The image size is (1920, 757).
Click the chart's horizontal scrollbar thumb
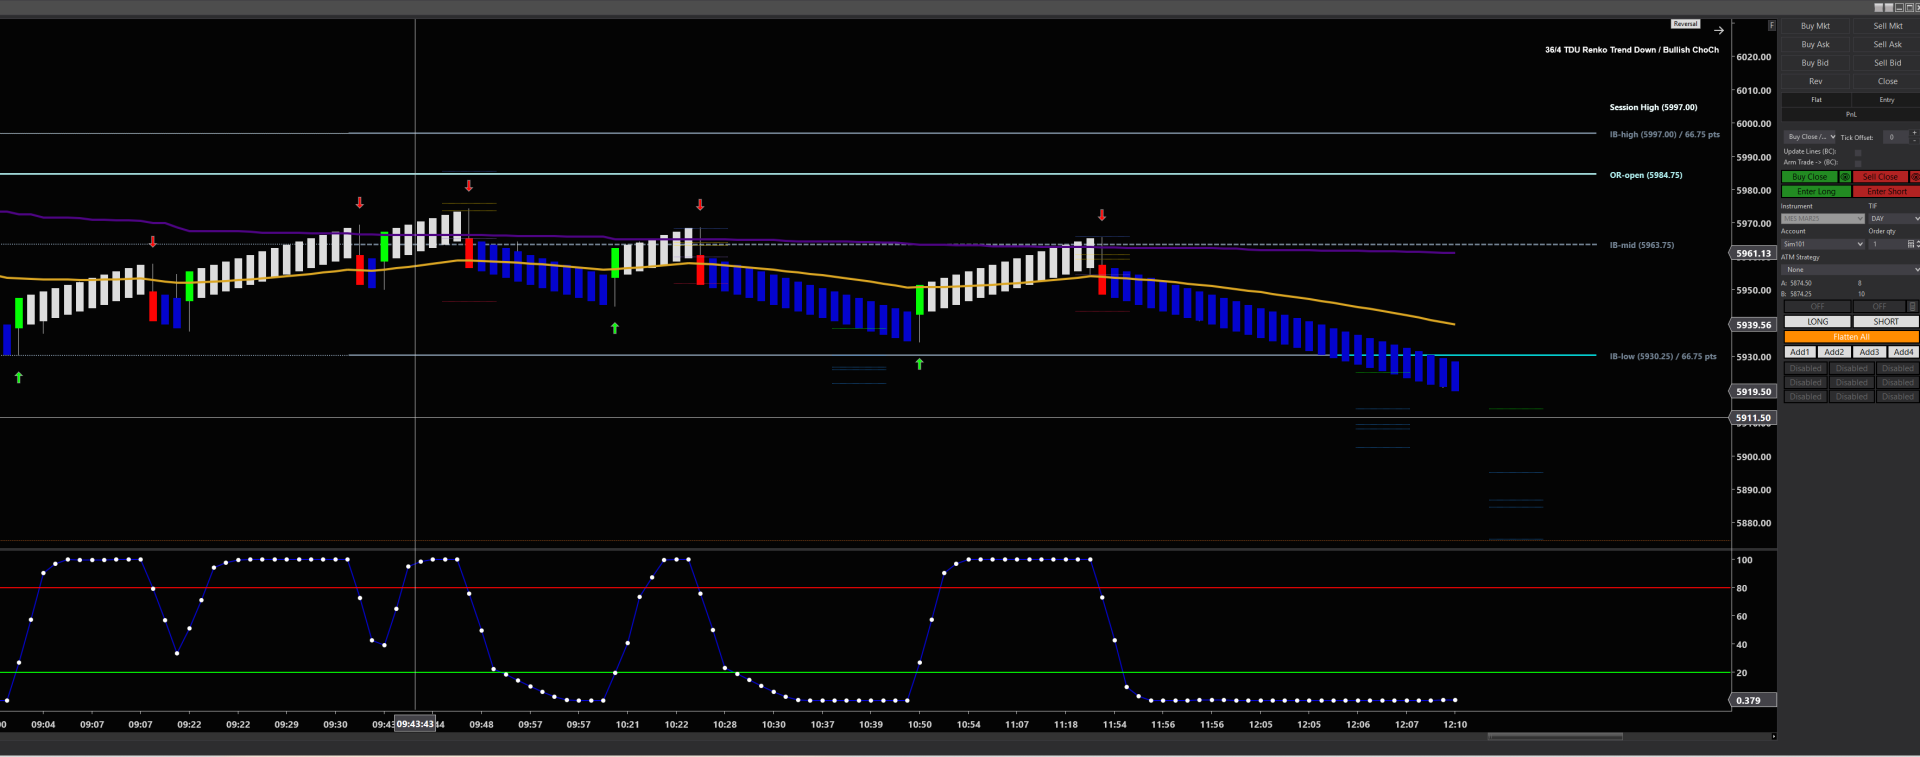click(x=1555, y=737)
